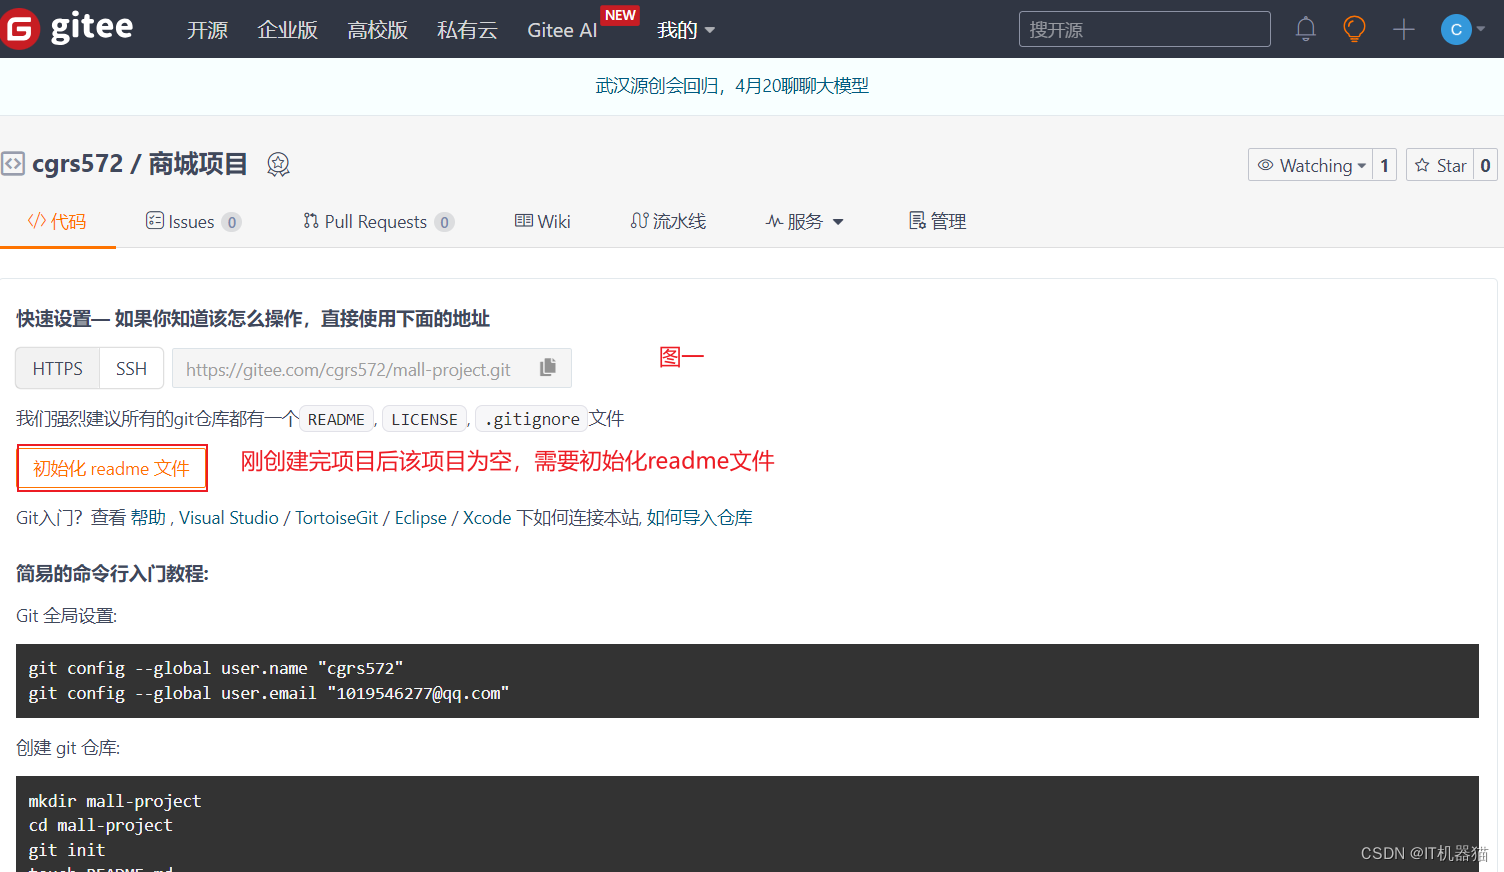
Task: Click the orange lightbulb tips icon
Action: [x=1354, y=29]
